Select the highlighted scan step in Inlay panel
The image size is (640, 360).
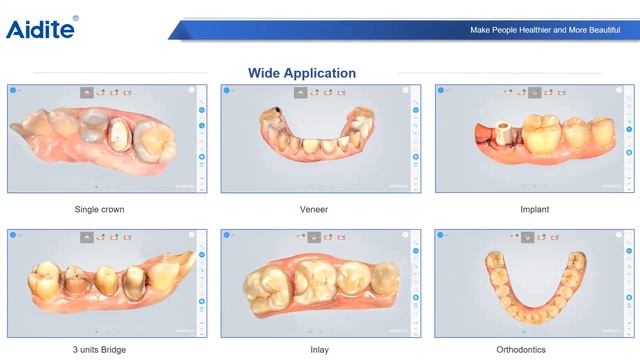coord(314,237)
